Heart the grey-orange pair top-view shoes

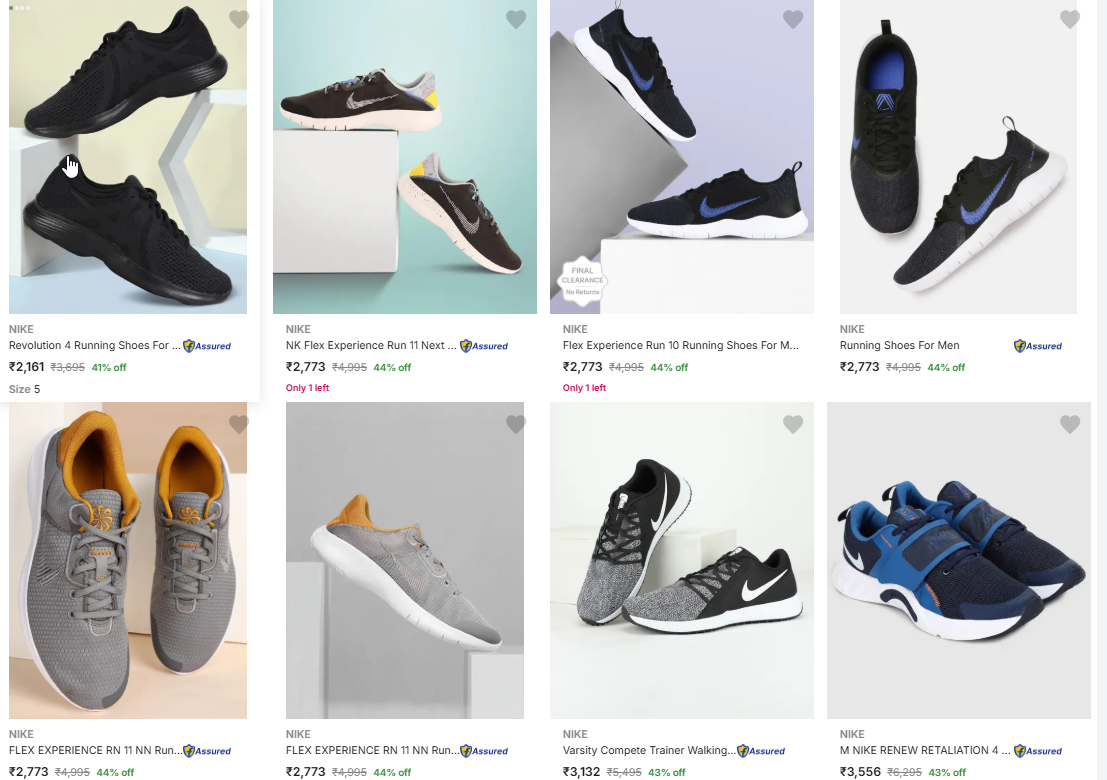point(238,424)
